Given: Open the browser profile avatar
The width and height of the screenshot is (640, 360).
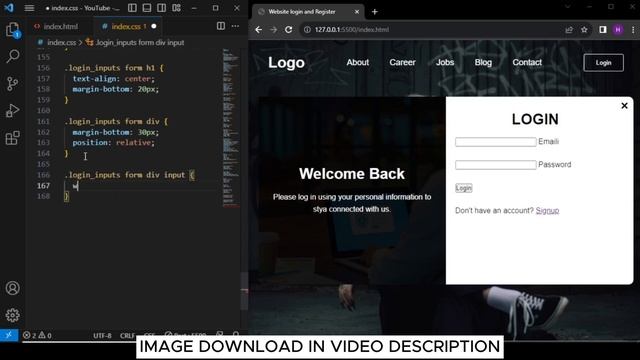Looking at the screenshot, I should (x=618, y=30).
